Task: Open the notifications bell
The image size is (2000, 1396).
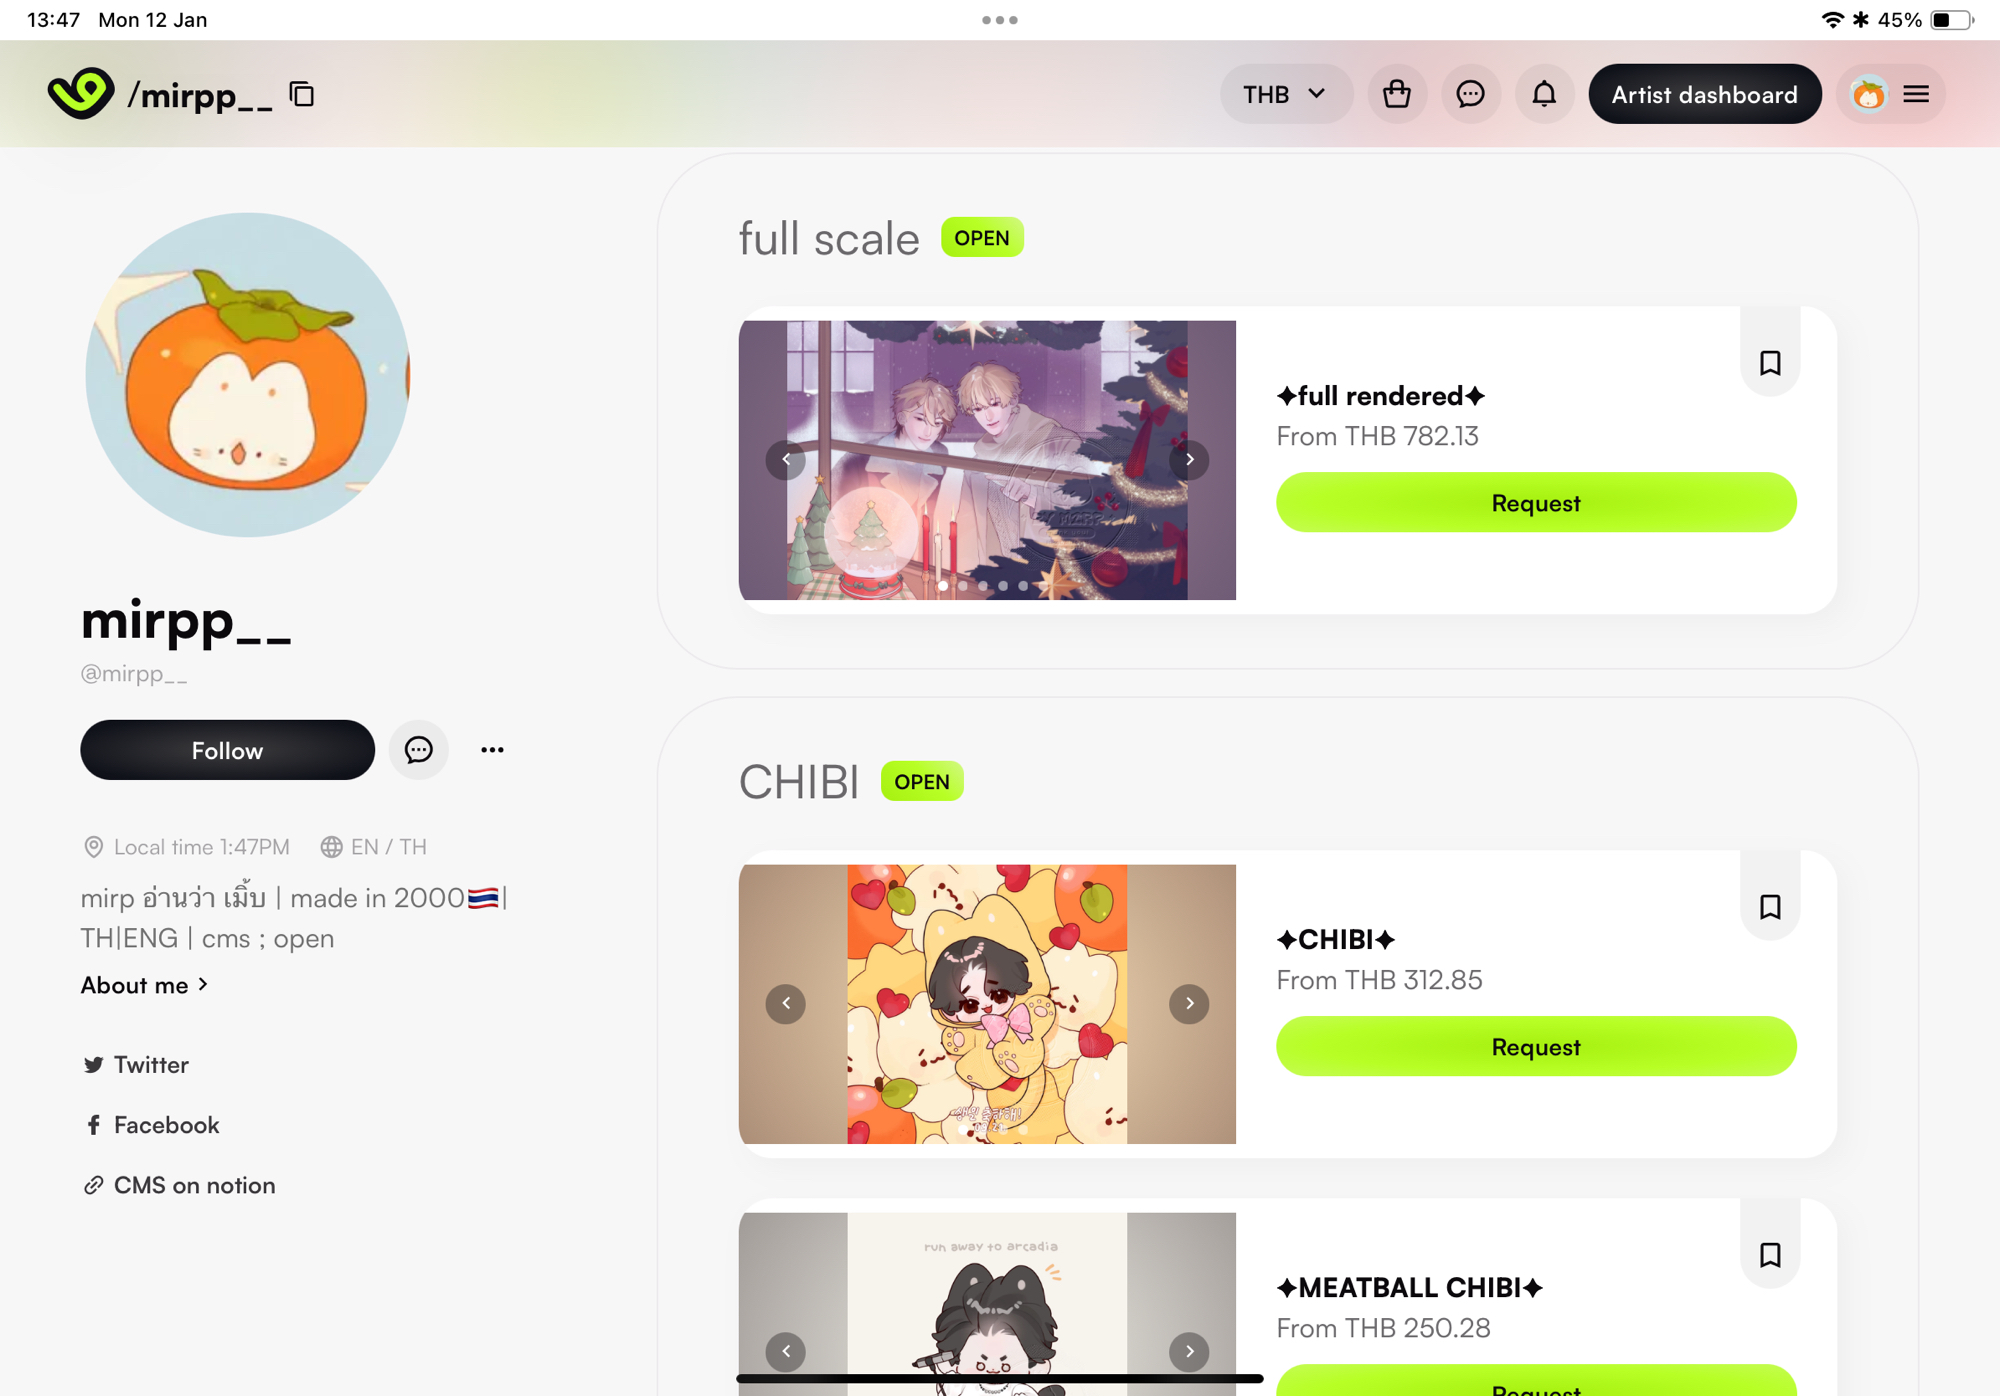Action: (x=1544, y=94)
